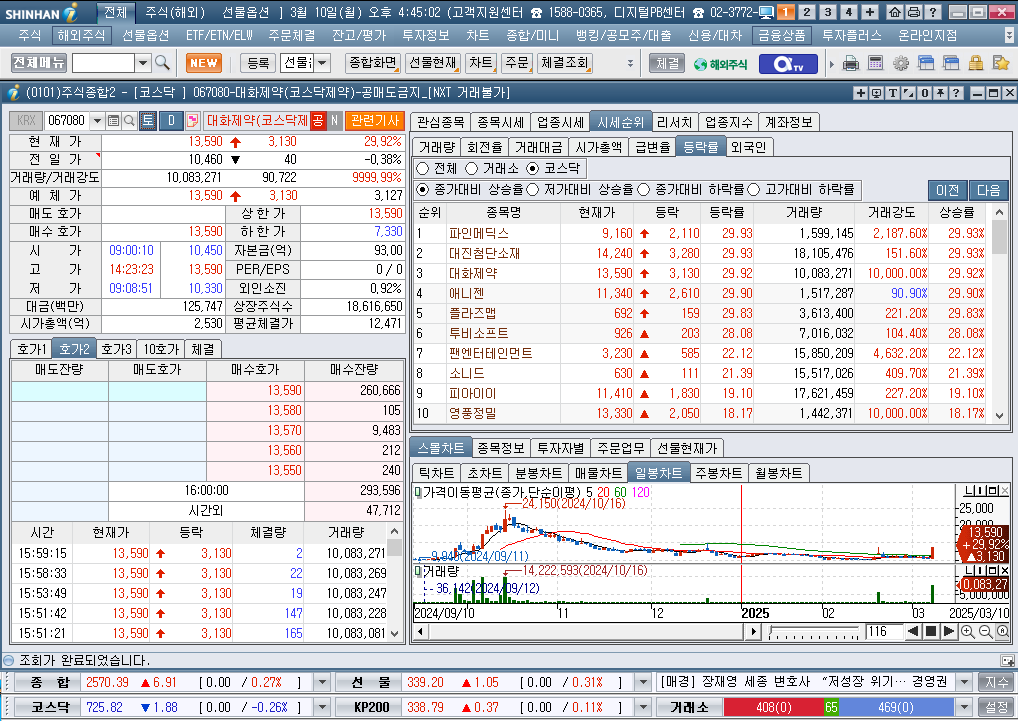Click the home icon in the title bar
This screenshot has width=1018, height=721.
tap(895, 12)
